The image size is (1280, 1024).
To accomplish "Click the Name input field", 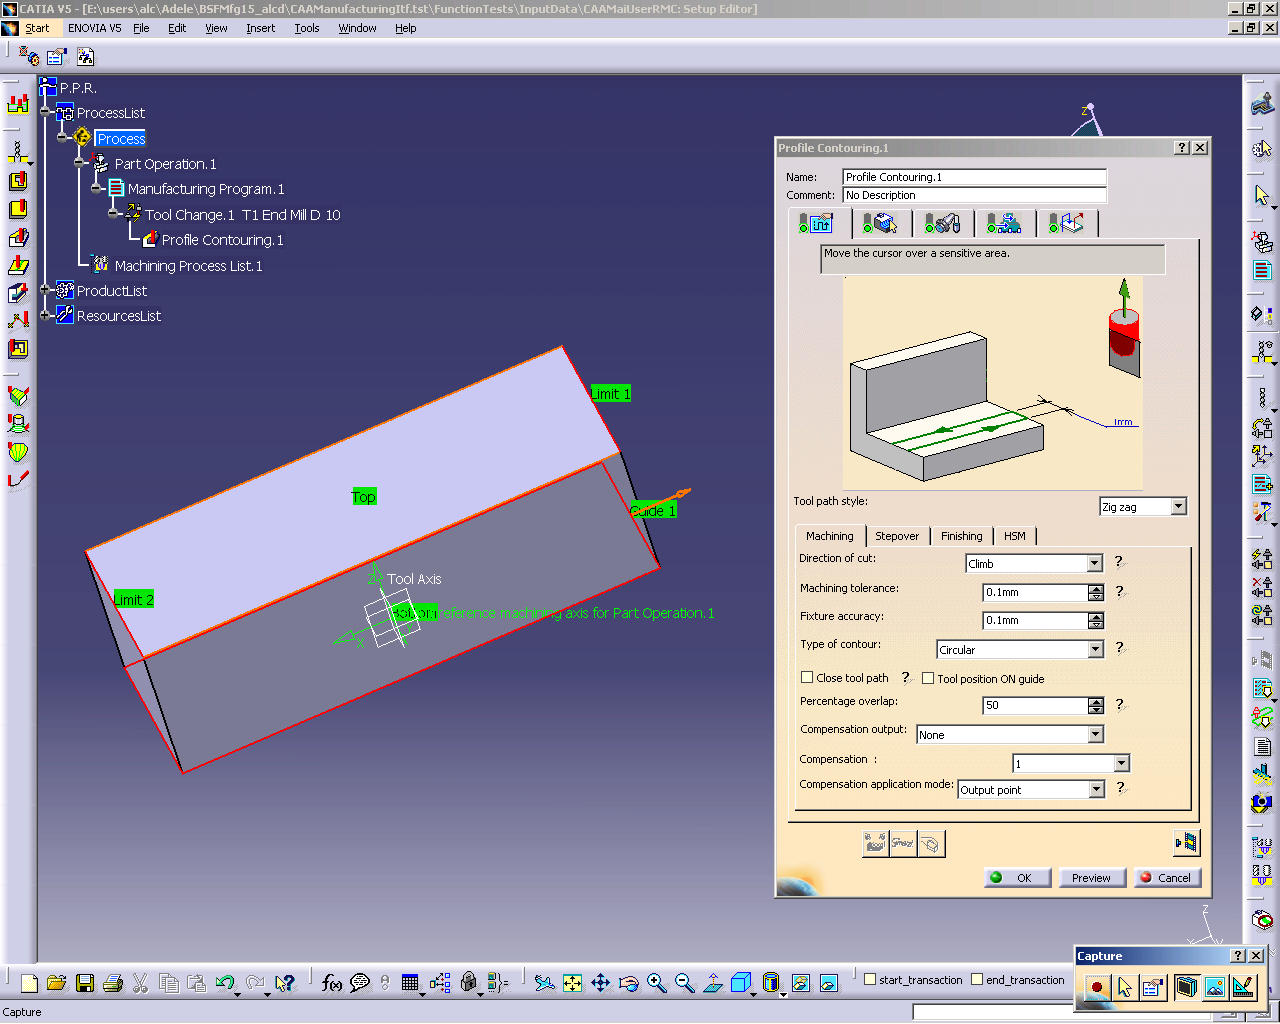I will [x=974, y=177].
